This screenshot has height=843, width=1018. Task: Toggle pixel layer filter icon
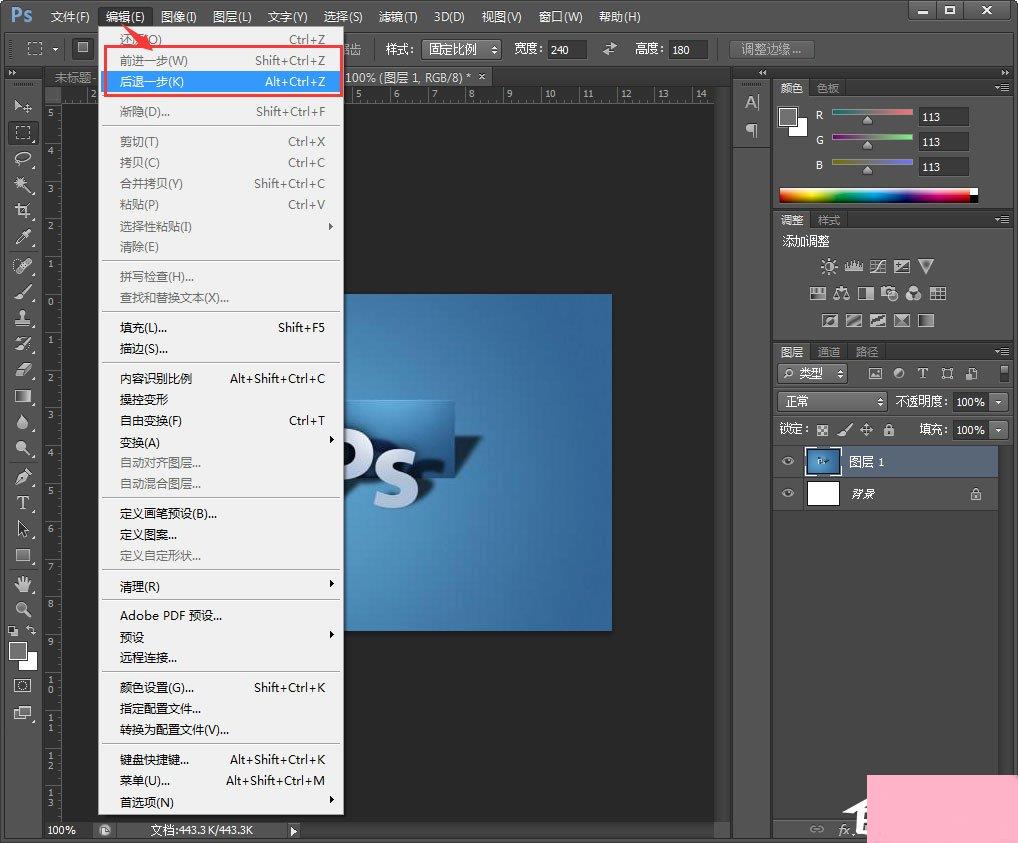875,373
